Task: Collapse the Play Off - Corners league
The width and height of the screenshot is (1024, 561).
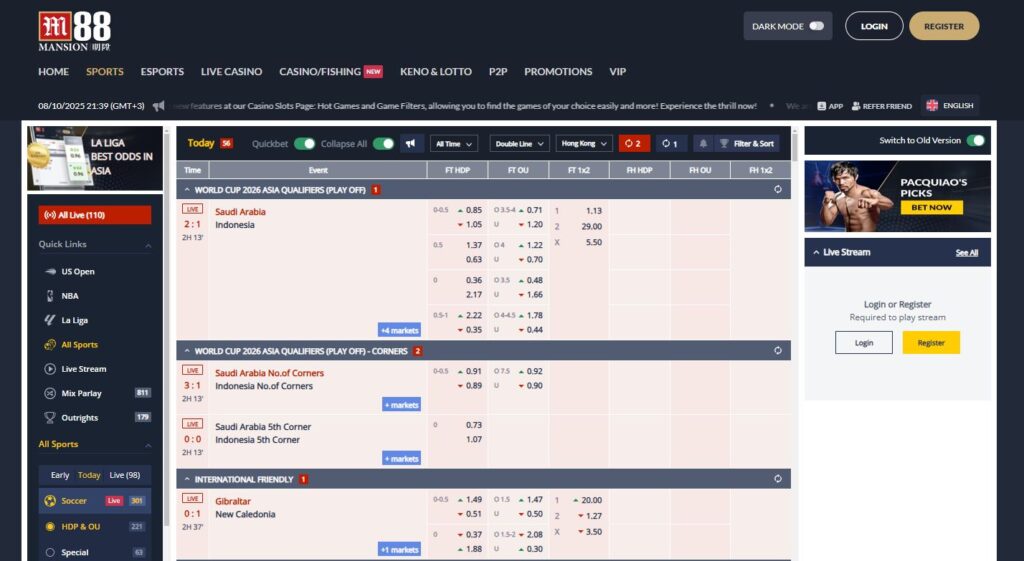Action: pyautogui.click(x=187, y=351)
